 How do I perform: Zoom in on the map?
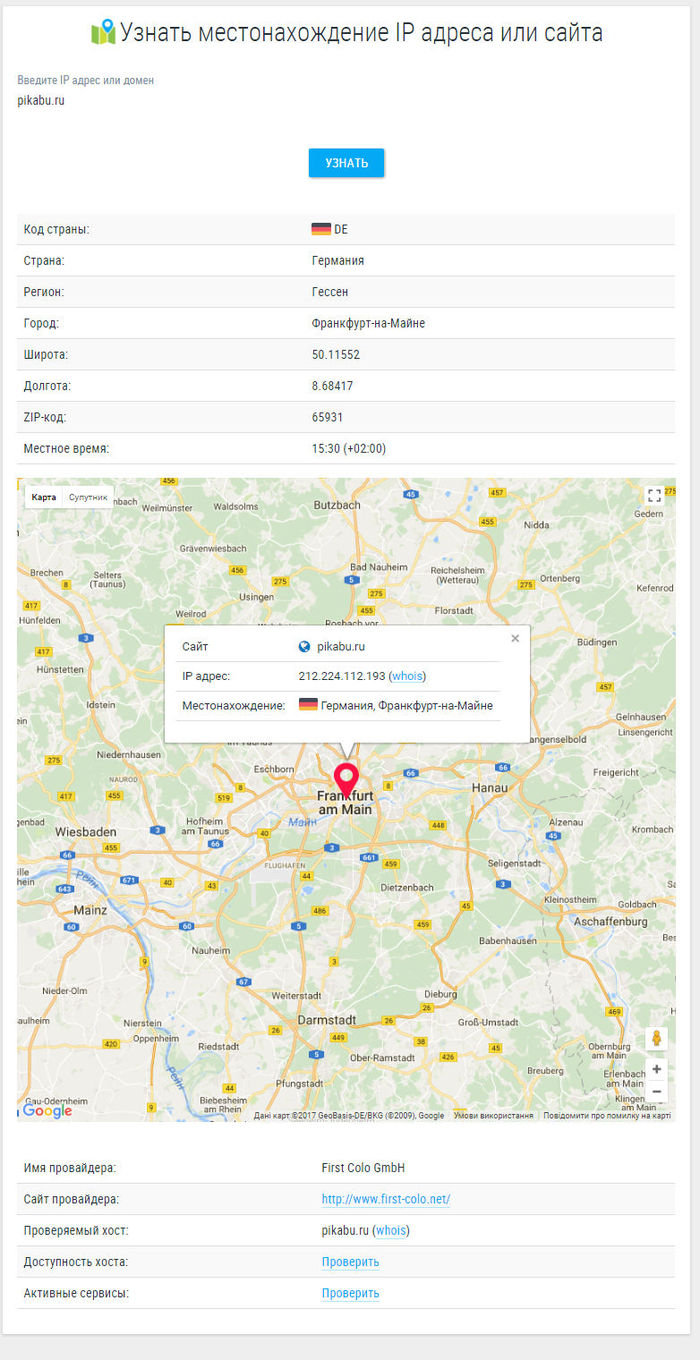click(x=656, y=1070)
